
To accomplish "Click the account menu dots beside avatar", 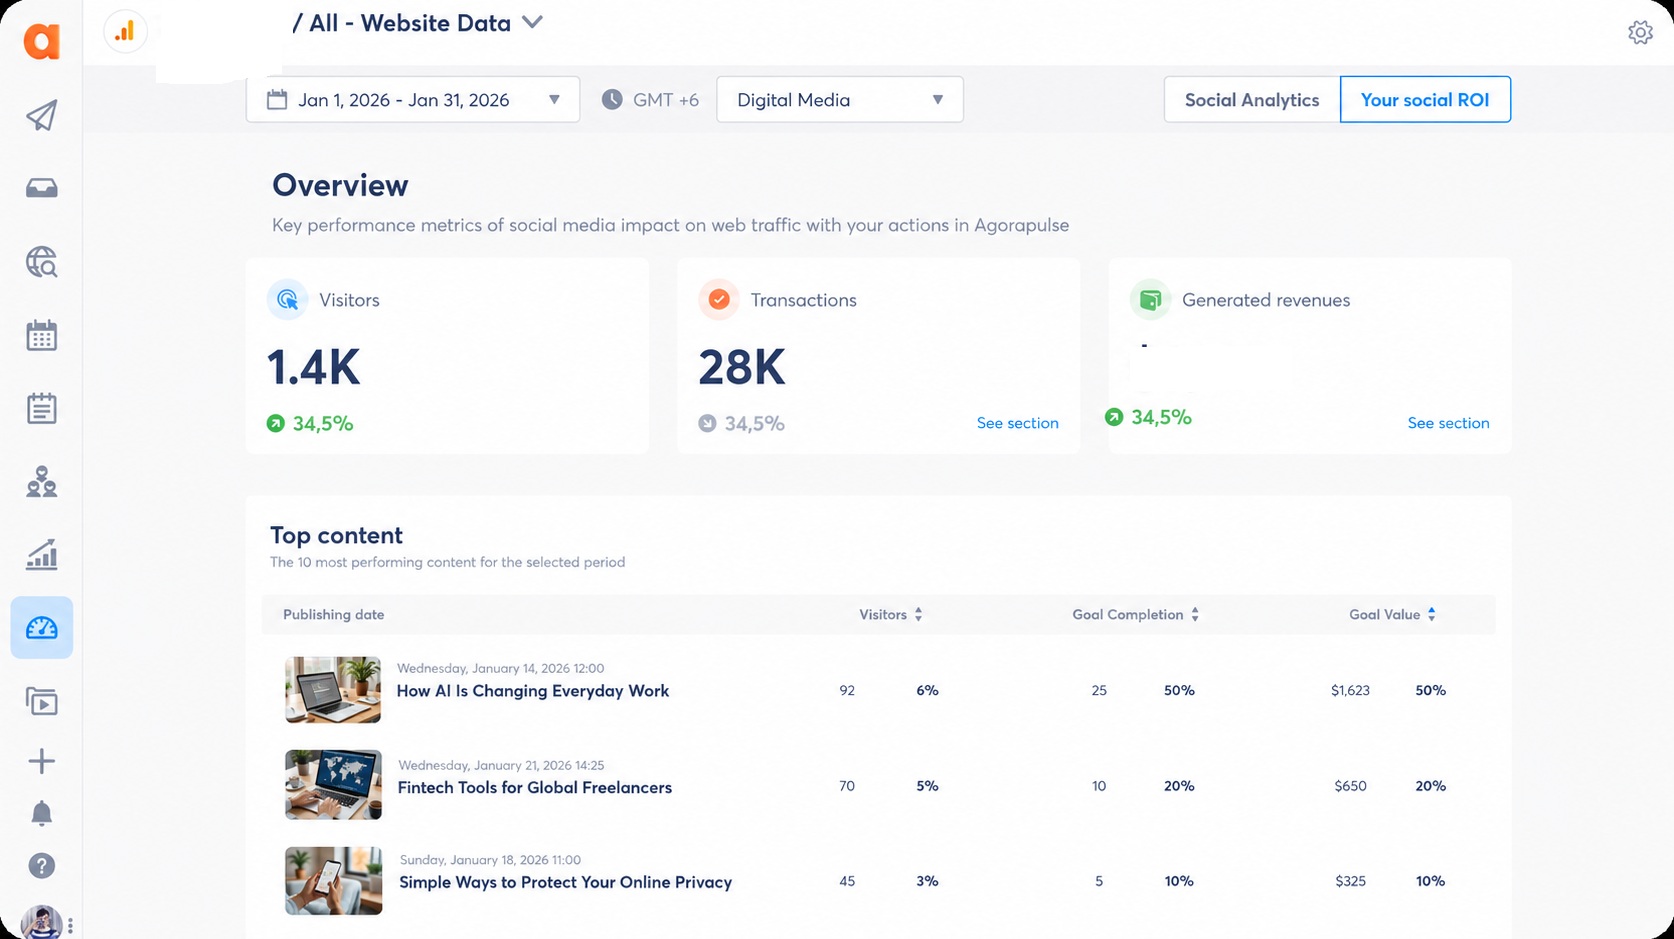I will click(x=70, y=926).
